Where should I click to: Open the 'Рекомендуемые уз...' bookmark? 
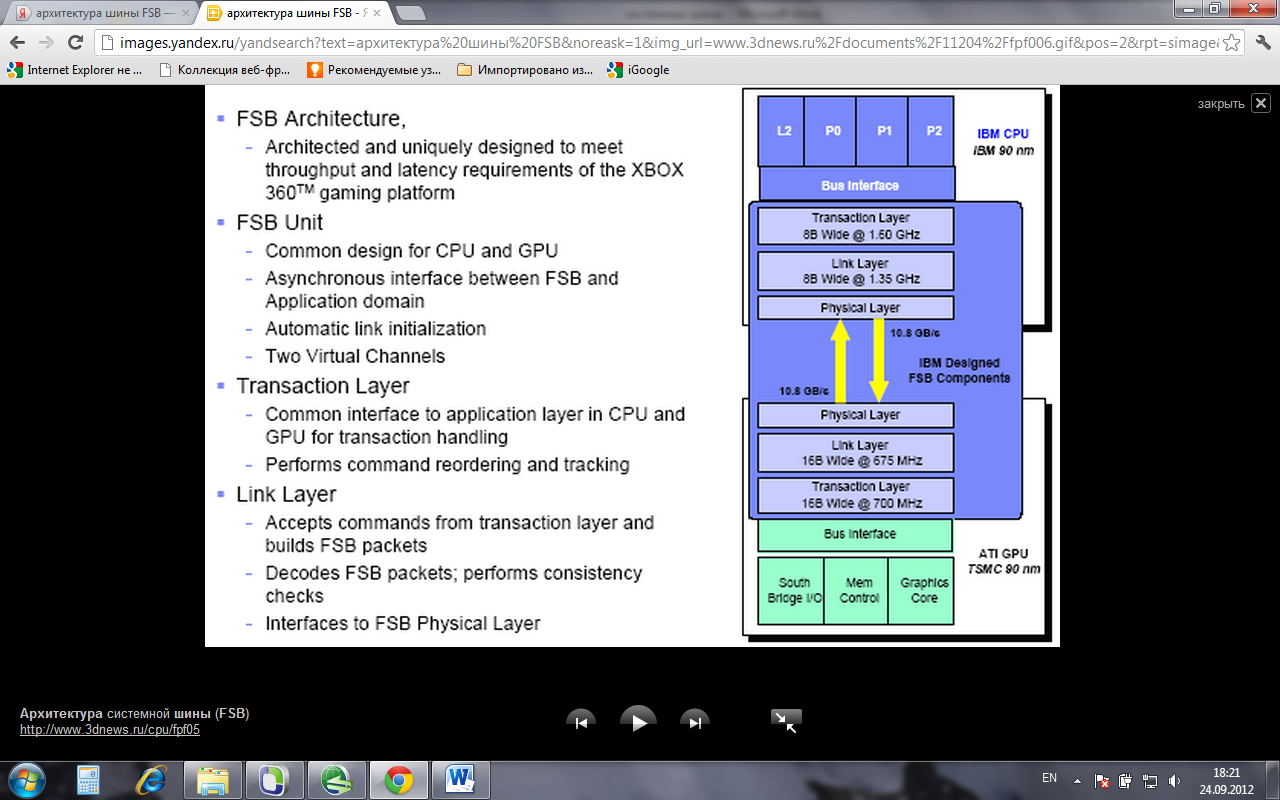point(374,70)
